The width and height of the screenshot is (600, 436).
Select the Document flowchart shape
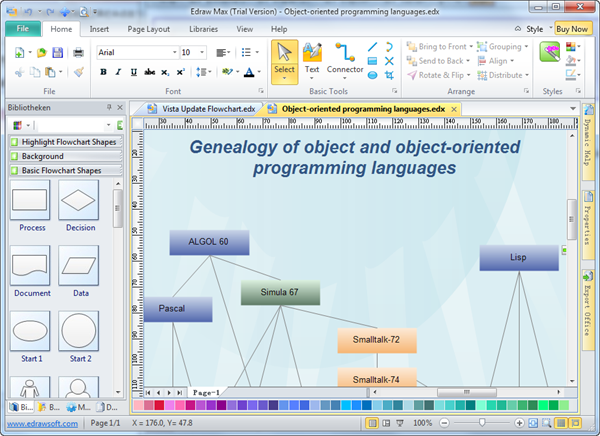coord(32,267)
